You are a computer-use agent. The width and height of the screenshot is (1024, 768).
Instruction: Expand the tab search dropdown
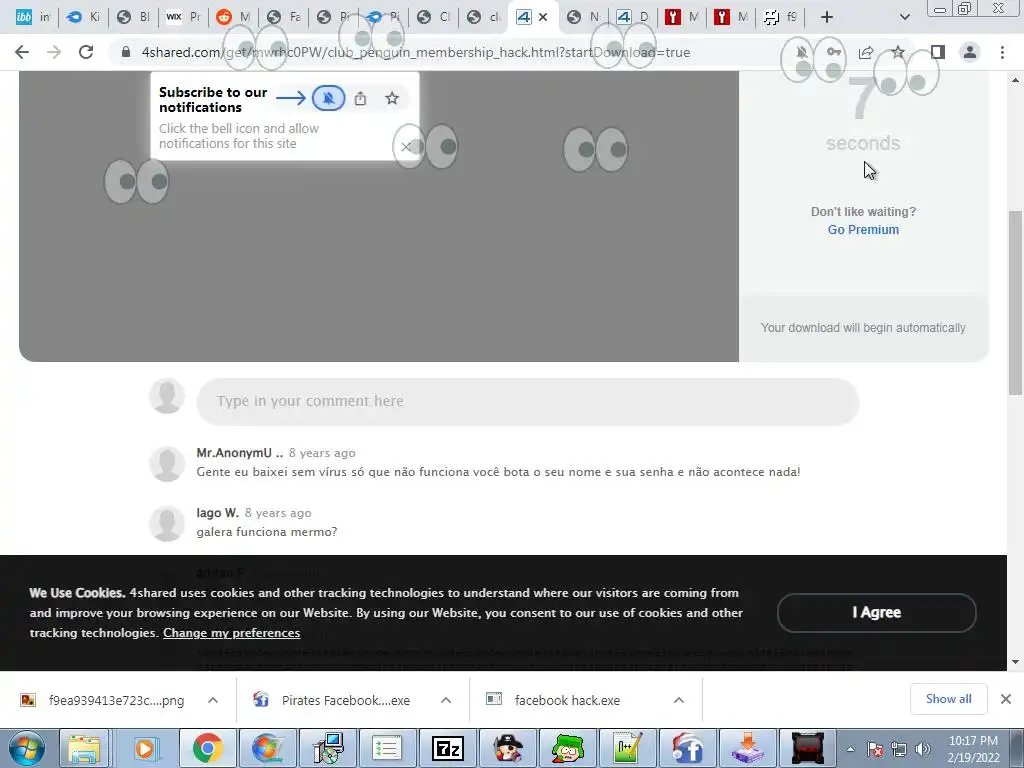coord(904,17)
